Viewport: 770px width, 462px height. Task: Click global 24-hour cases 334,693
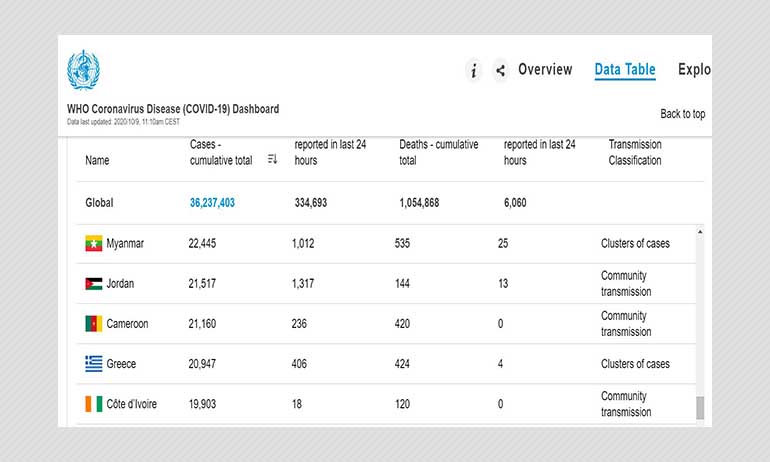[x=311, y=203]
